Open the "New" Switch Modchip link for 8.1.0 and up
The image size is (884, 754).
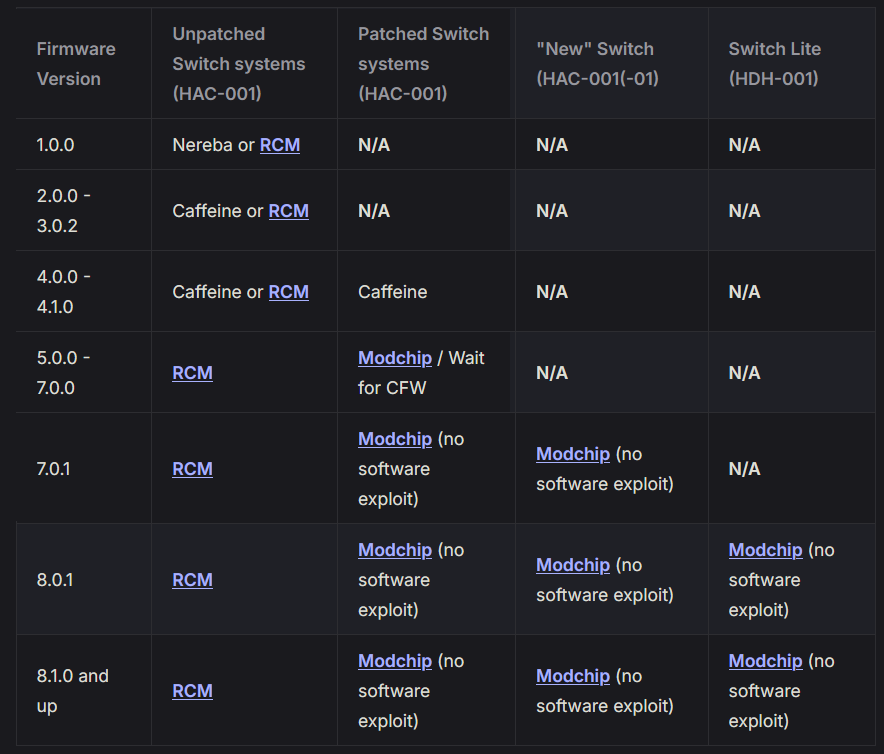[x=573, y=676]
